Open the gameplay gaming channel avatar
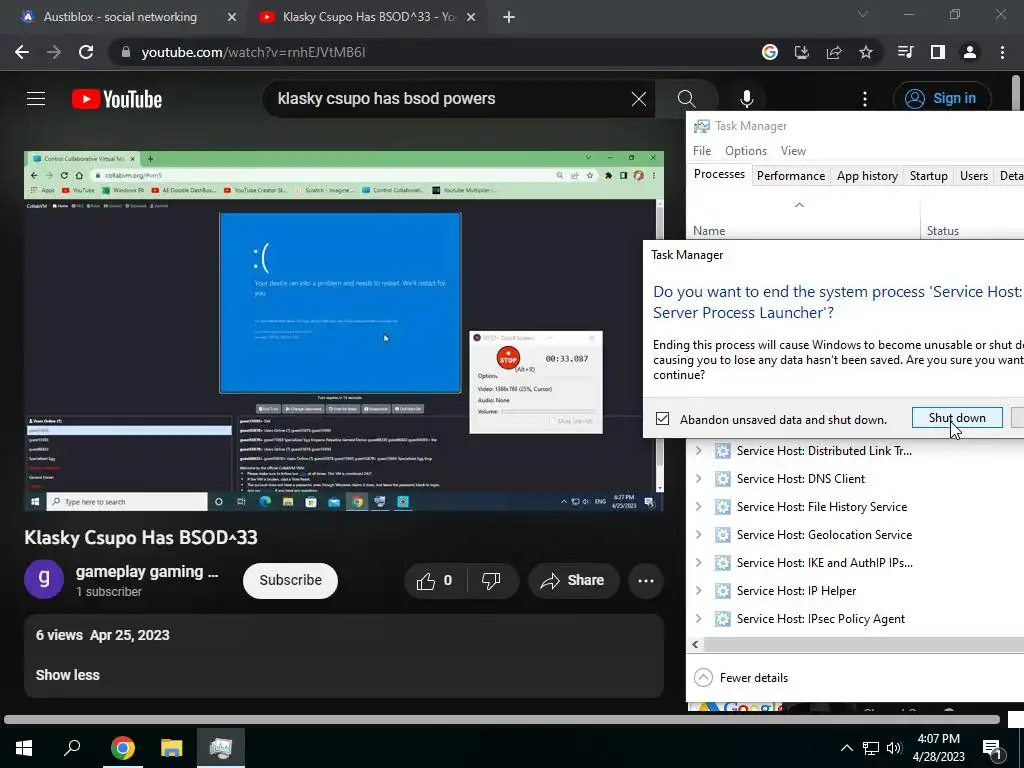 coord(44,579)
